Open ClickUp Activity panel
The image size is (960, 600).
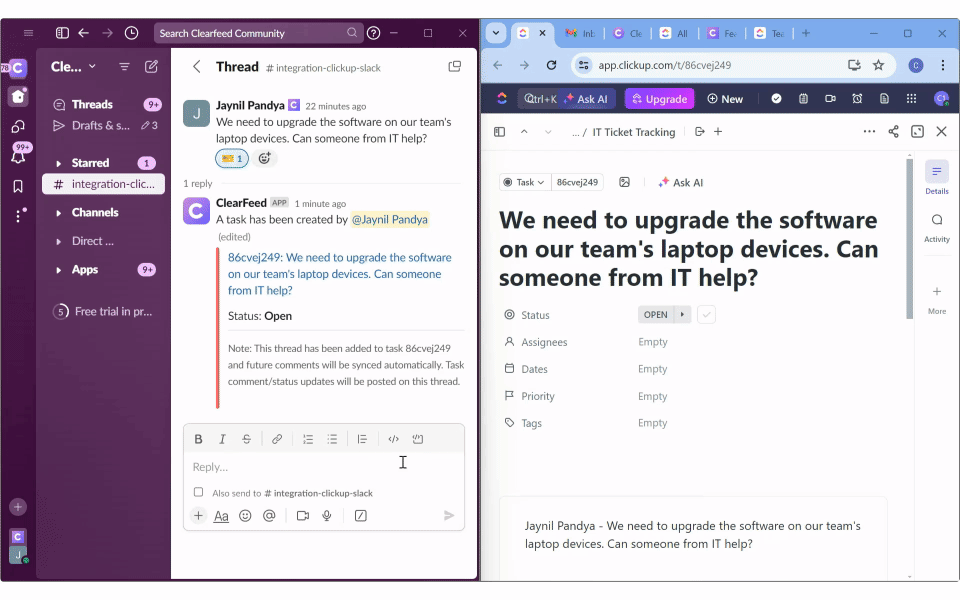coord(936,227)
